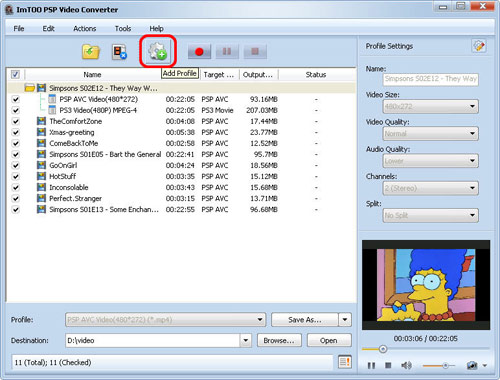
Task: Open the Channels dropdown
Action: point(430,188)
